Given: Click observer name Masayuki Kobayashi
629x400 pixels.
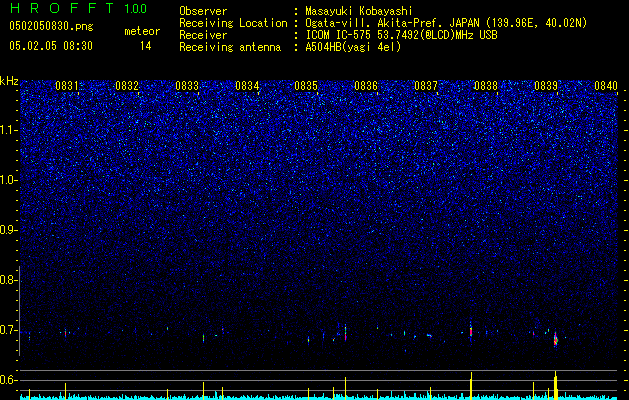Looking at the screenshot, I should tap(359, 11).
